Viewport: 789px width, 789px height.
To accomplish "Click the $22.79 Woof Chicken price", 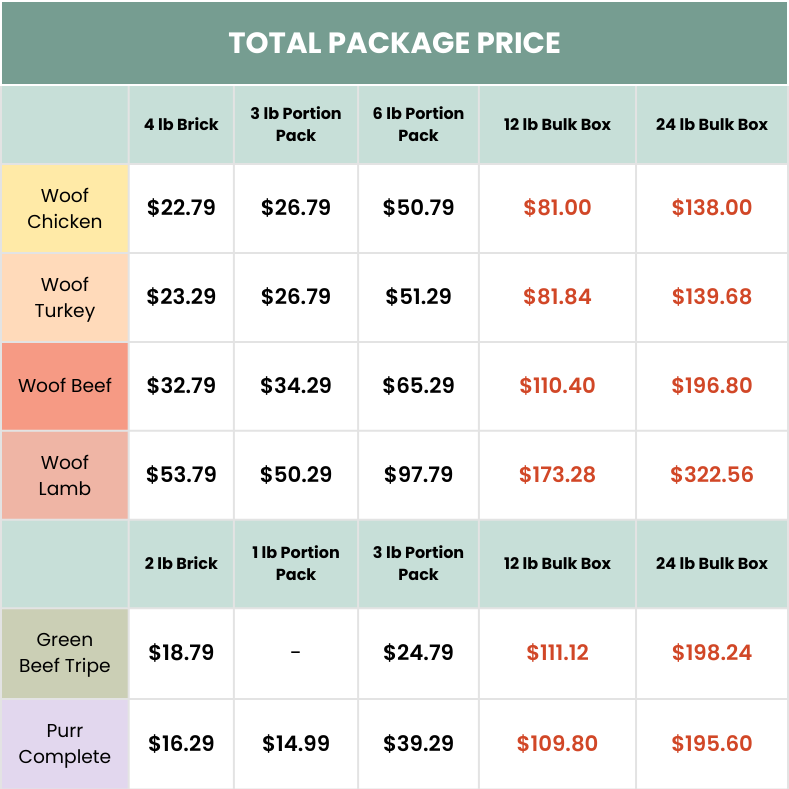I will click(181, 208).
